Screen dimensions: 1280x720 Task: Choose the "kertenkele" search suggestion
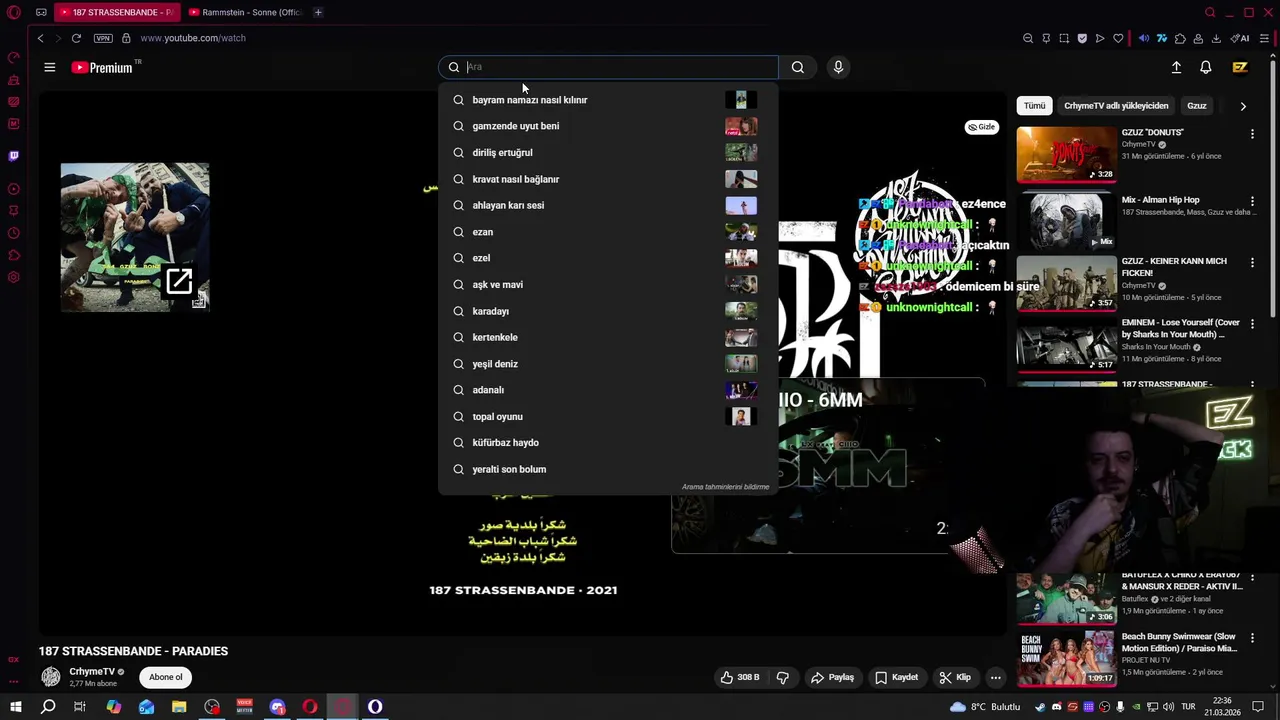[x=607, y=337]
